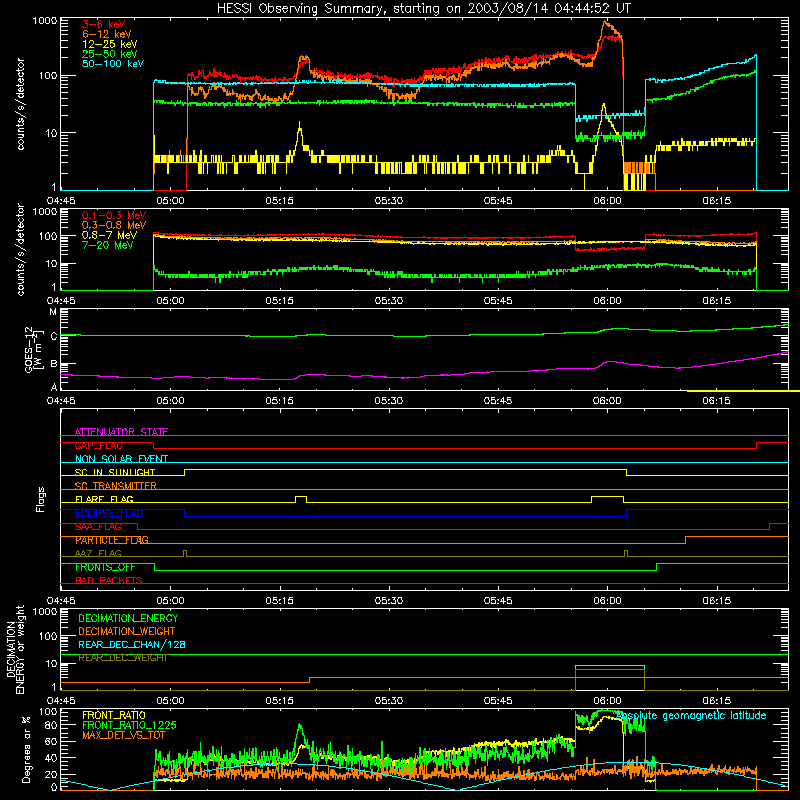Viewport: 800px width, 800px height.
Task: Click the DECIMATION ENERGY or weight axis title
Action: tap(15, 649)
